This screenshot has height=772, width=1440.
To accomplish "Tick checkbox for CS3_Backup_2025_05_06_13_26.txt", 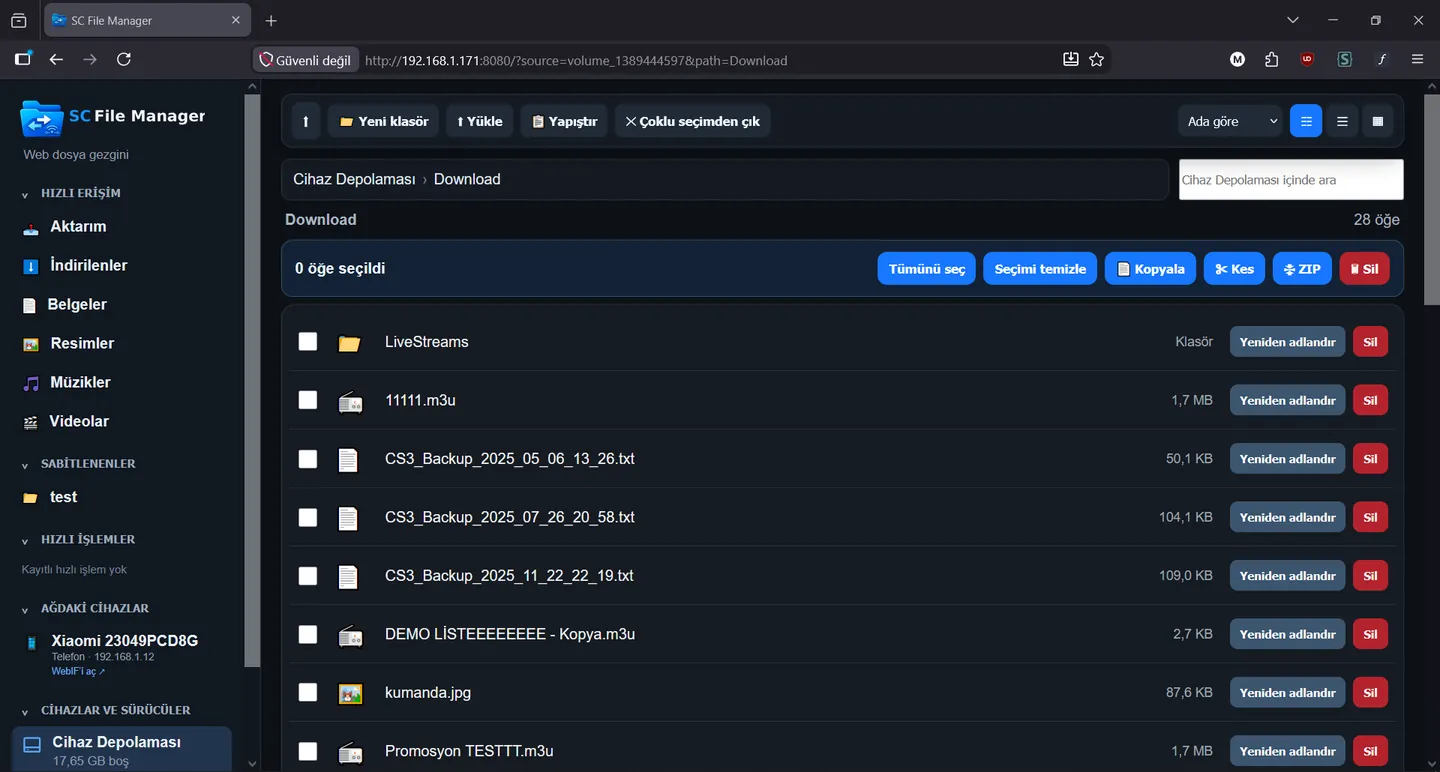I will tap(308, 459).
